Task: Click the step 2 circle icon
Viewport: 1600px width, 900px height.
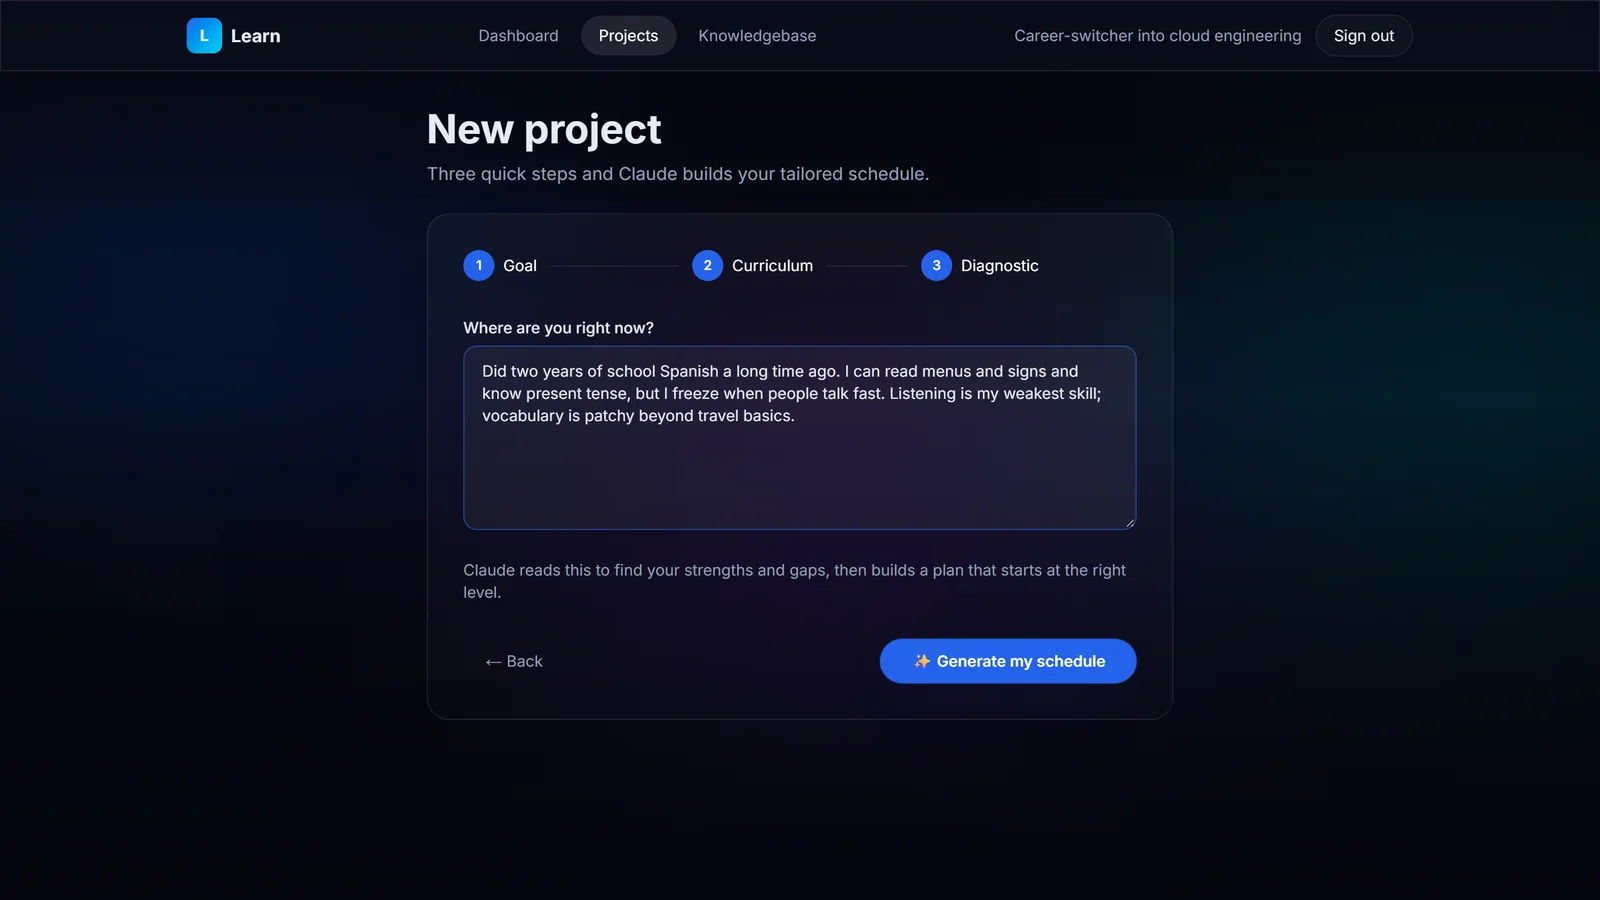Action: click(x=707, y=265)
